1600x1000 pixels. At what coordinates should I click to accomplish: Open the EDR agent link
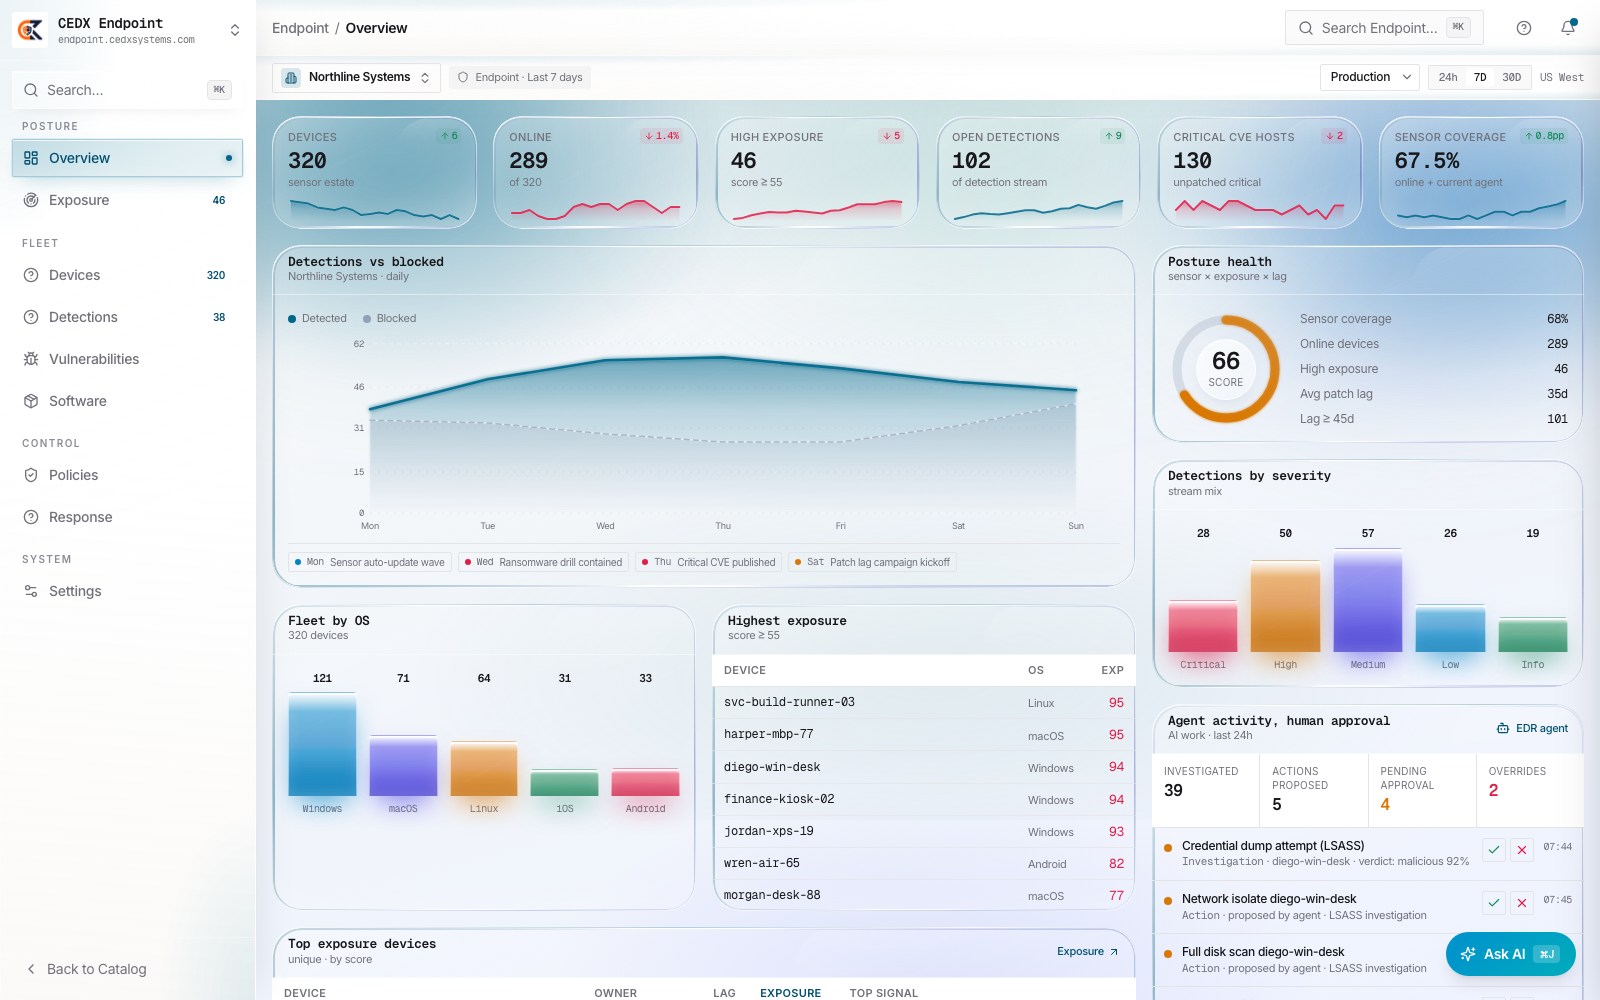coord(1532,728)
